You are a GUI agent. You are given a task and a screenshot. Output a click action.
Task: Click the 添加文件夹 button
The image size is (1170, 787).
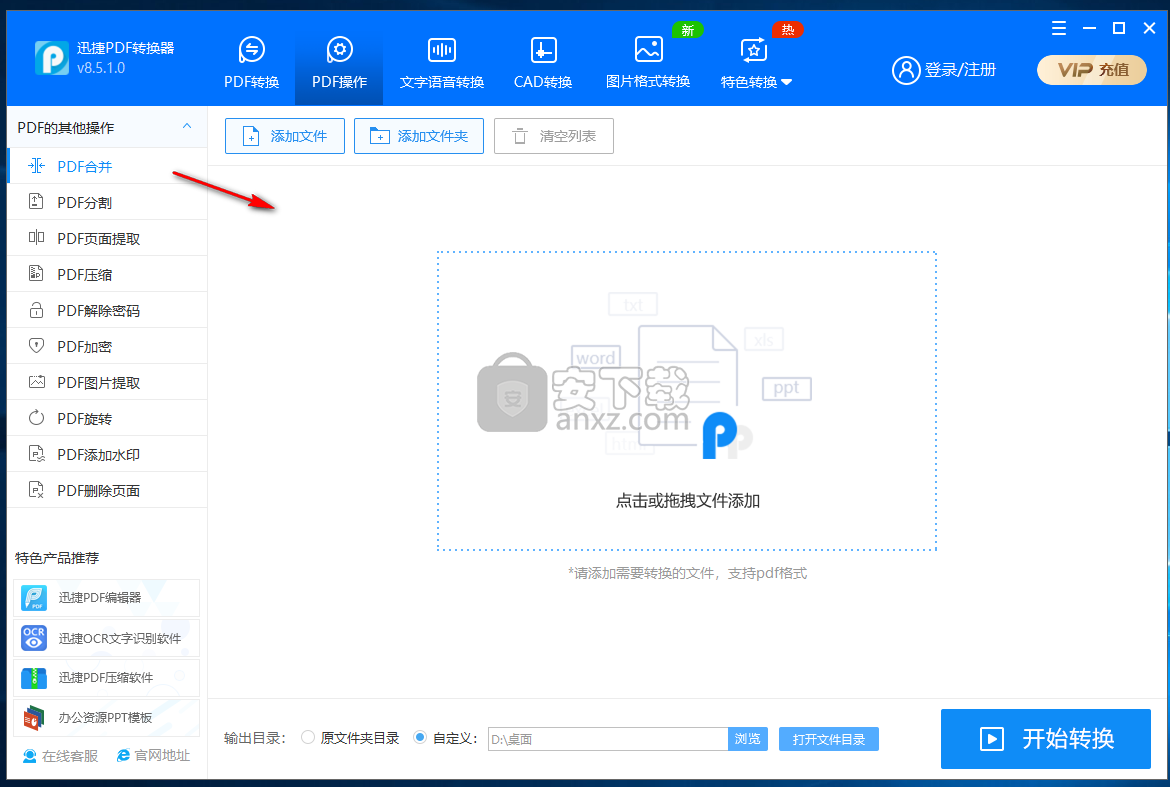pyautogui.click(x=419, y=136)
